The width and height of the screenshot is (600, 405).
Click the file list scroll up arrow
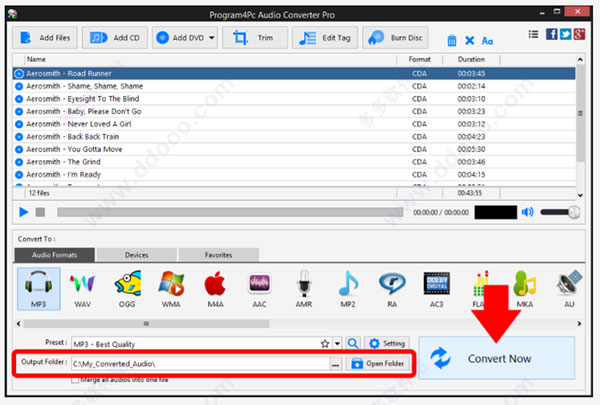580,60
